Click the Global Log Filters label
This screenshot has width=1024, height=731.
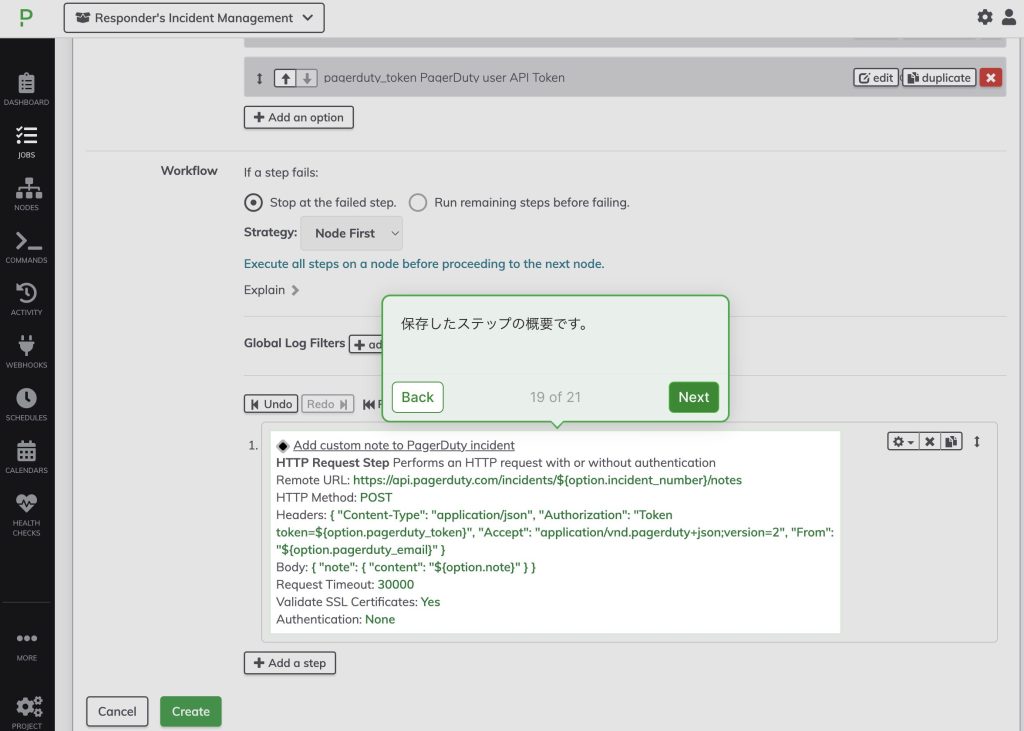[x=294, y=343]
